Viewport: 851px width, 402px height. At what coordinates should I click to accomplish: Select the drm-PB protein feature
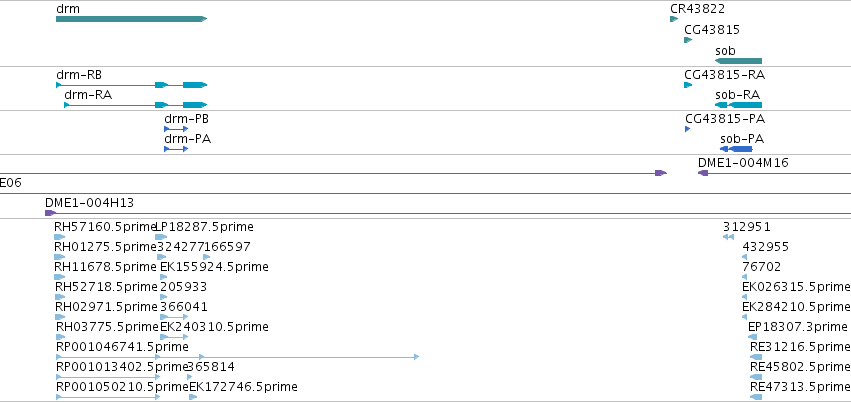point(176,129)
